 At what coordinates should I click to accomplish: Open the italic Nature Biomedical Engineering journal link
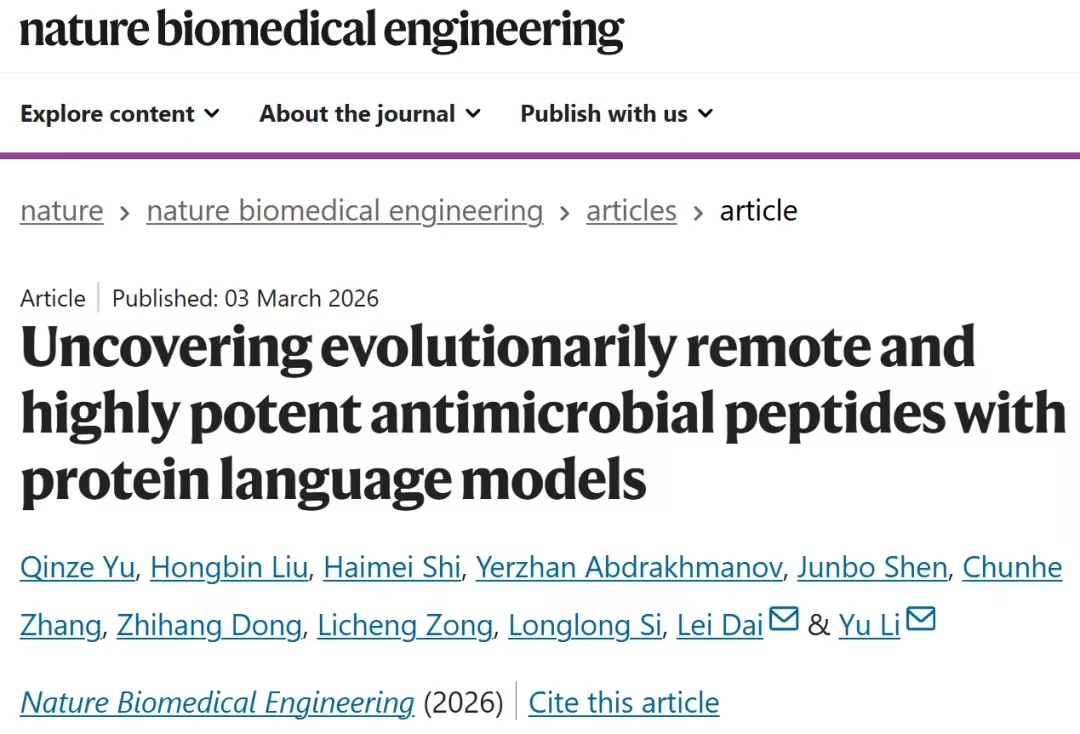(x=217, y=703)
